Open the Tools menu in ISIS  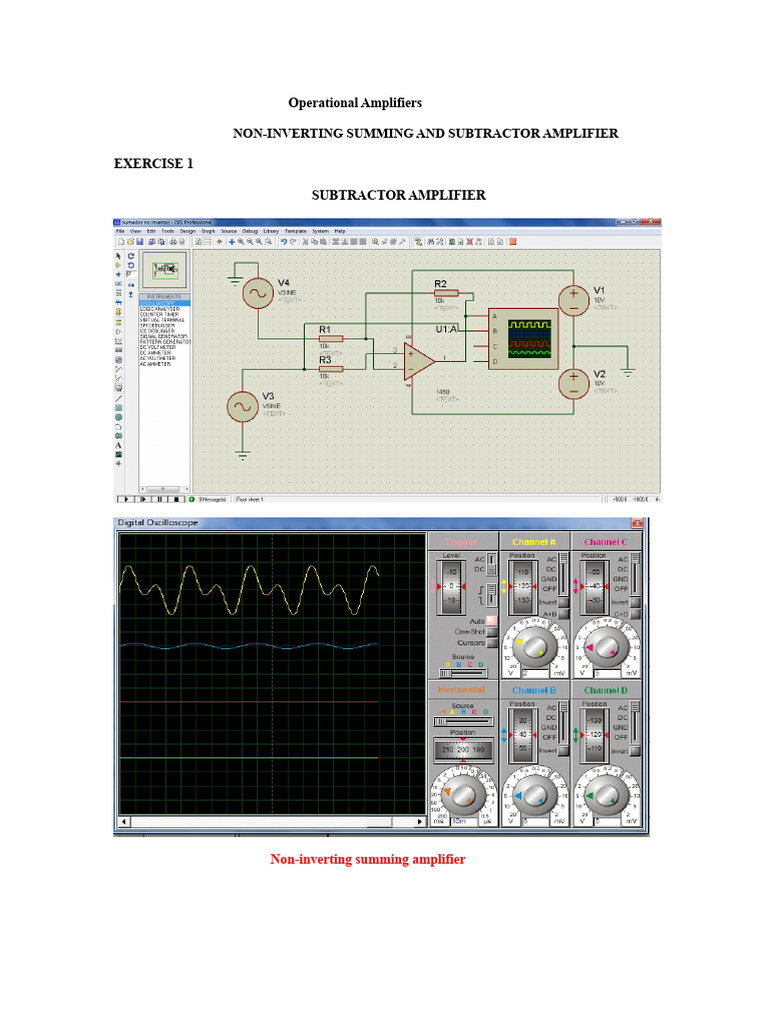pos(168,231)
